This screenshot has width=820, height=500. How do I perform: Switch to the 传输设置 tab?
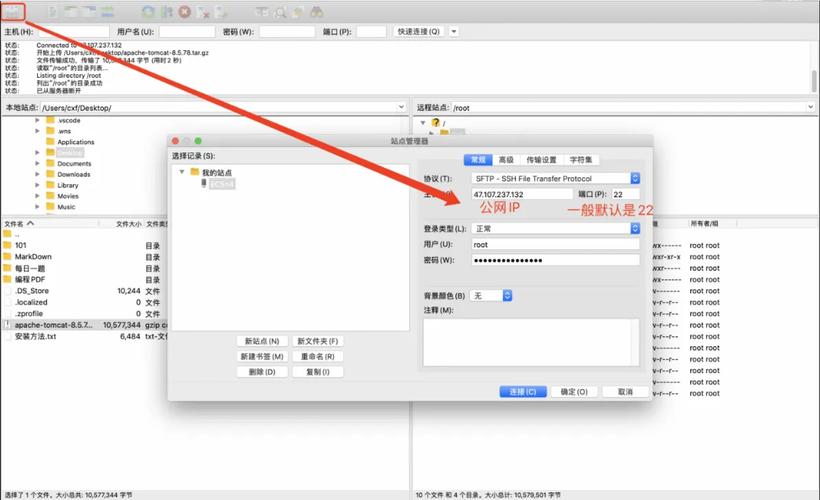[x=541, y=160]
